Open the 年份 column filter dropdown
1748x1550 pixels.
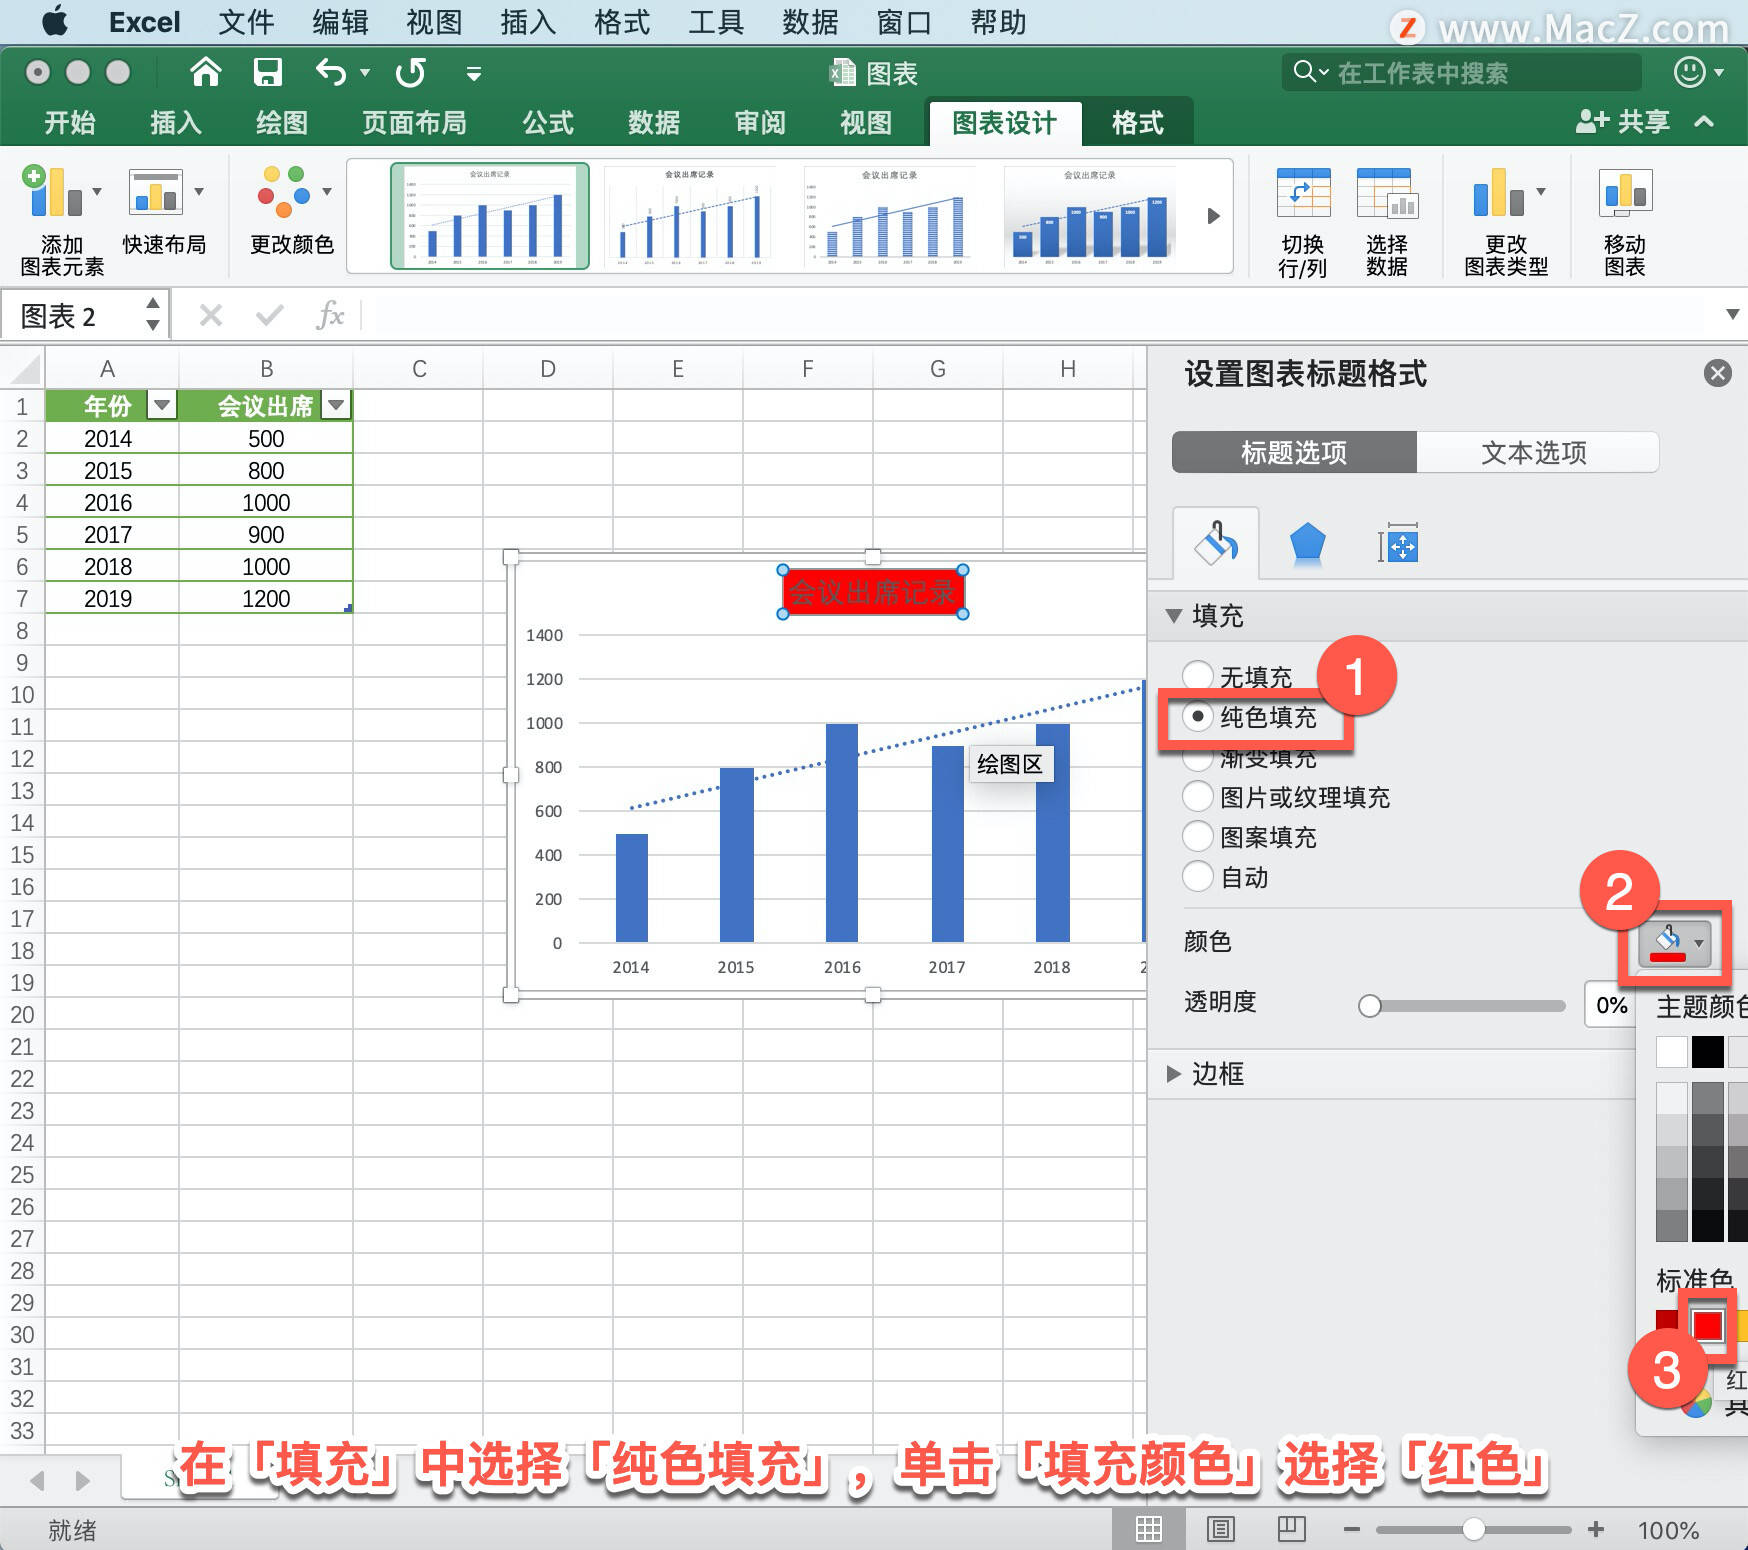tap(162, 405)
